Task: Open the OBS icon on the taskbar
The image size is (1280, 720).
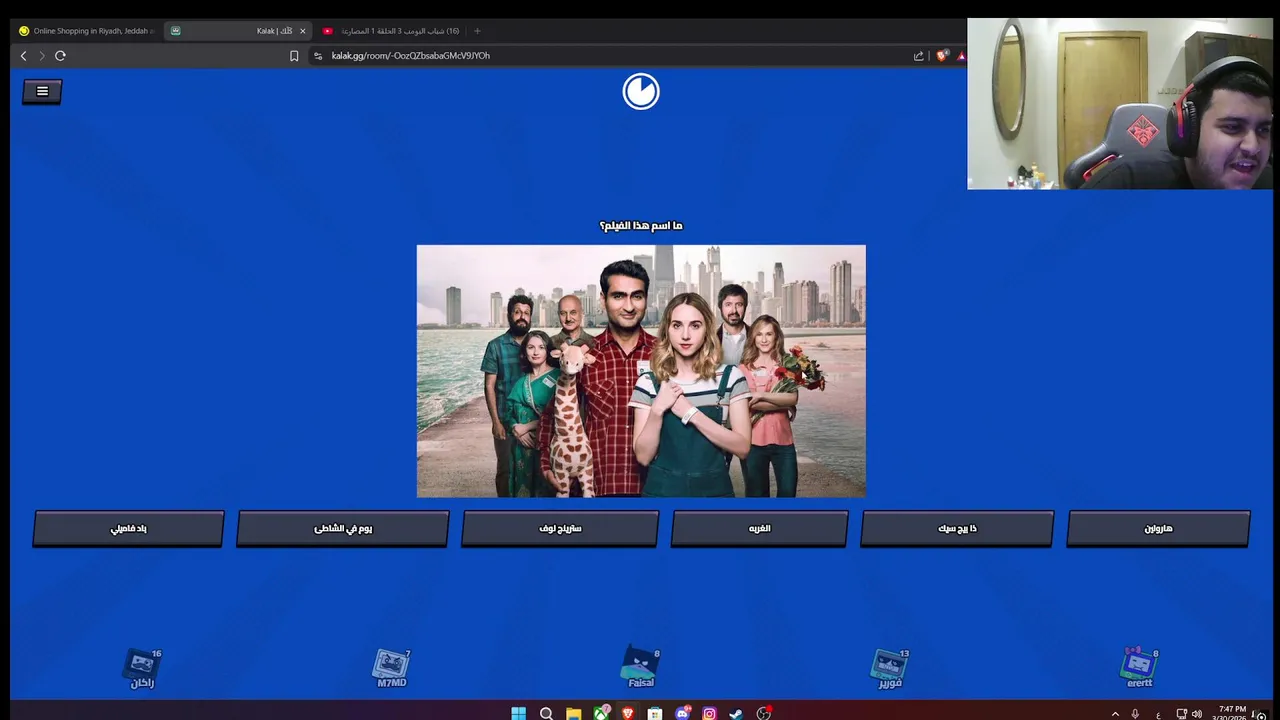Action: 764,713
